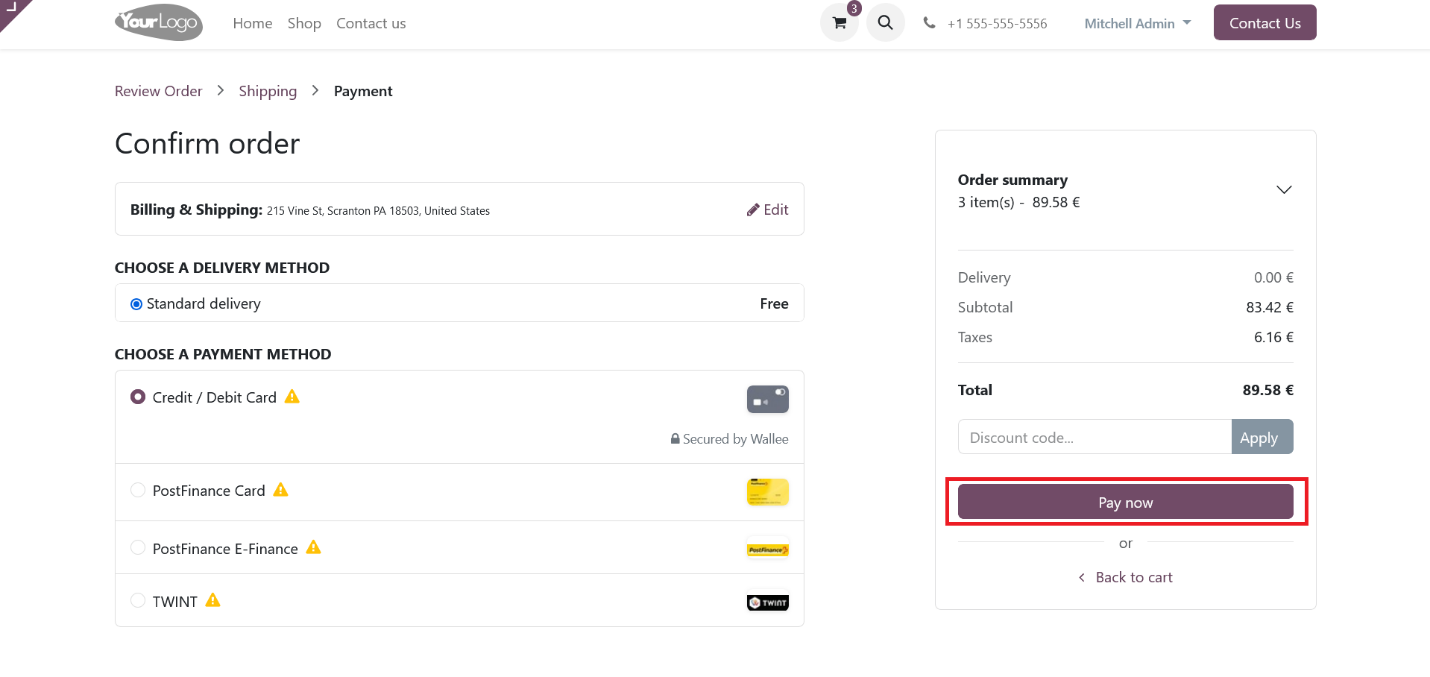Go to the Home menu item
This screenshot has width=1430, height=677.
(252, 23)
